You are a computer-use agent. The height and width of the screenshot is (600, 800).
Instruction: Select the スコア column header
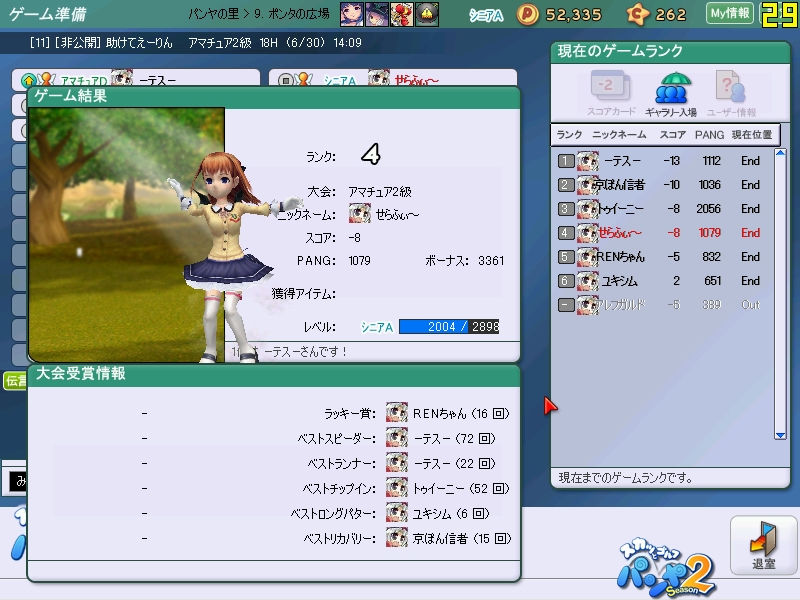tap(672, 135)
